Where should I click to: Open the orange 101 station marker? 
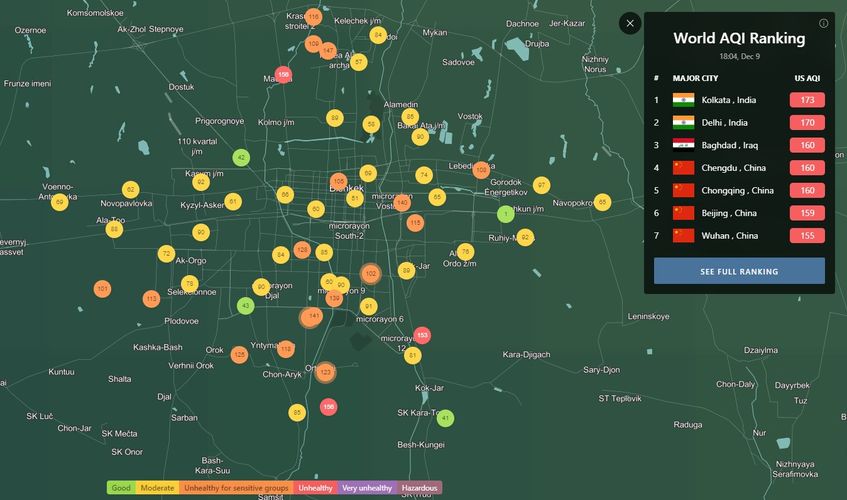tap(102, 289)
